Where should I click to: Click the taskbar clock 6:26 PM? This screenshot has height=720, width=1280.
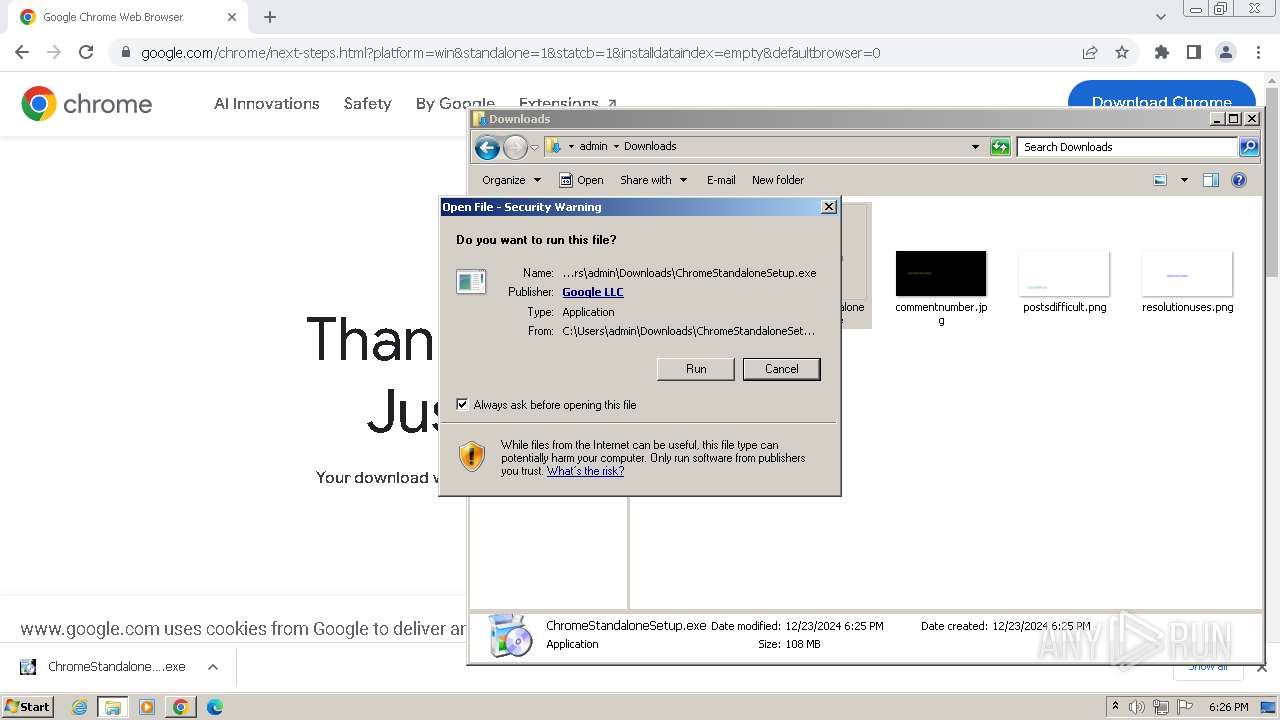coord(1228,707)
